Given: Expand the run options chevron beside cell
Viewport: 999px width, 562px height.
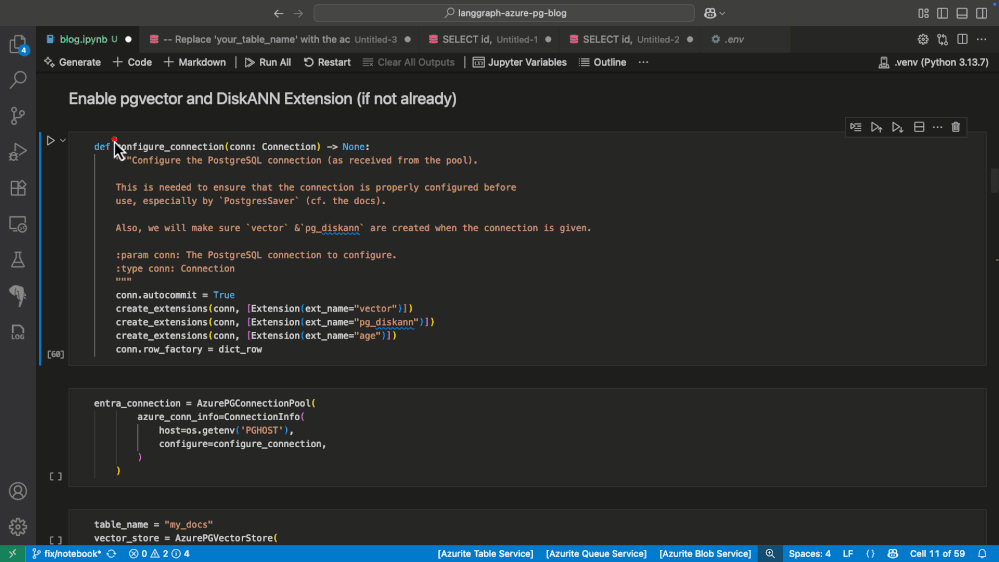Looking at the screenshot, I should point(63,141).
